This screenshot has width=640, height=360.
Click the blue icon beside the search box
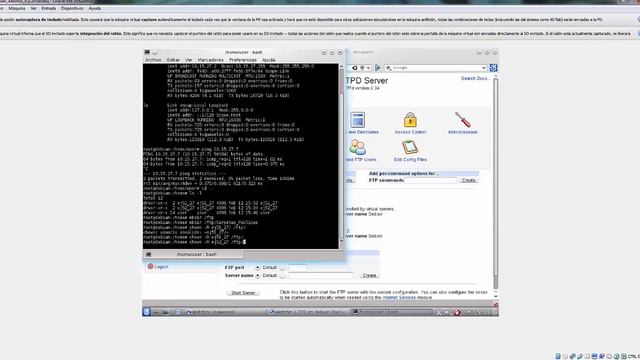(493, 68)
